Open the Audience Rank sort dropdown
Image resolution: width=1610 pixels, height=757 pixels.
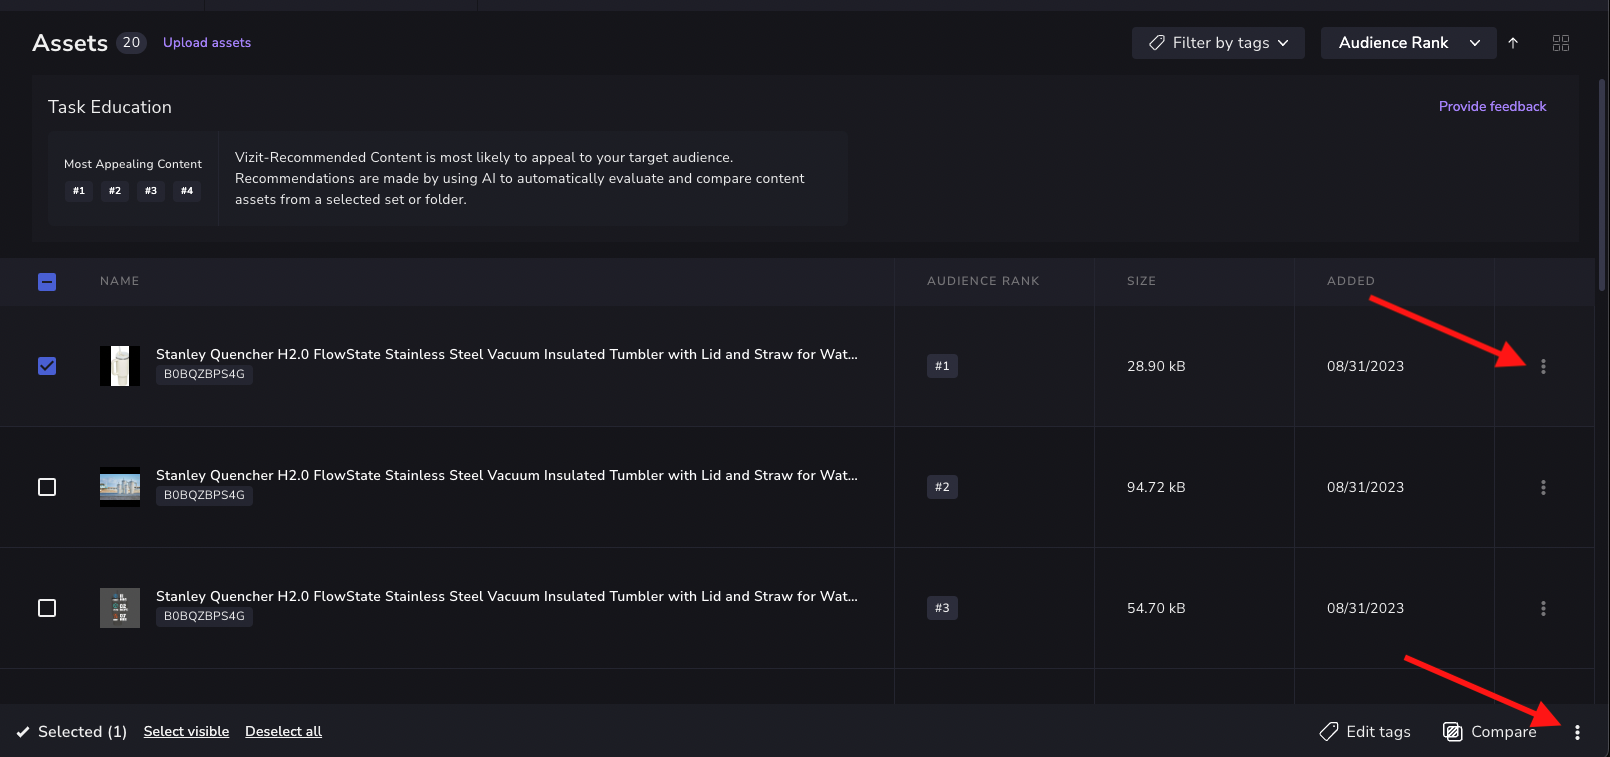[x=1408, y=43]
